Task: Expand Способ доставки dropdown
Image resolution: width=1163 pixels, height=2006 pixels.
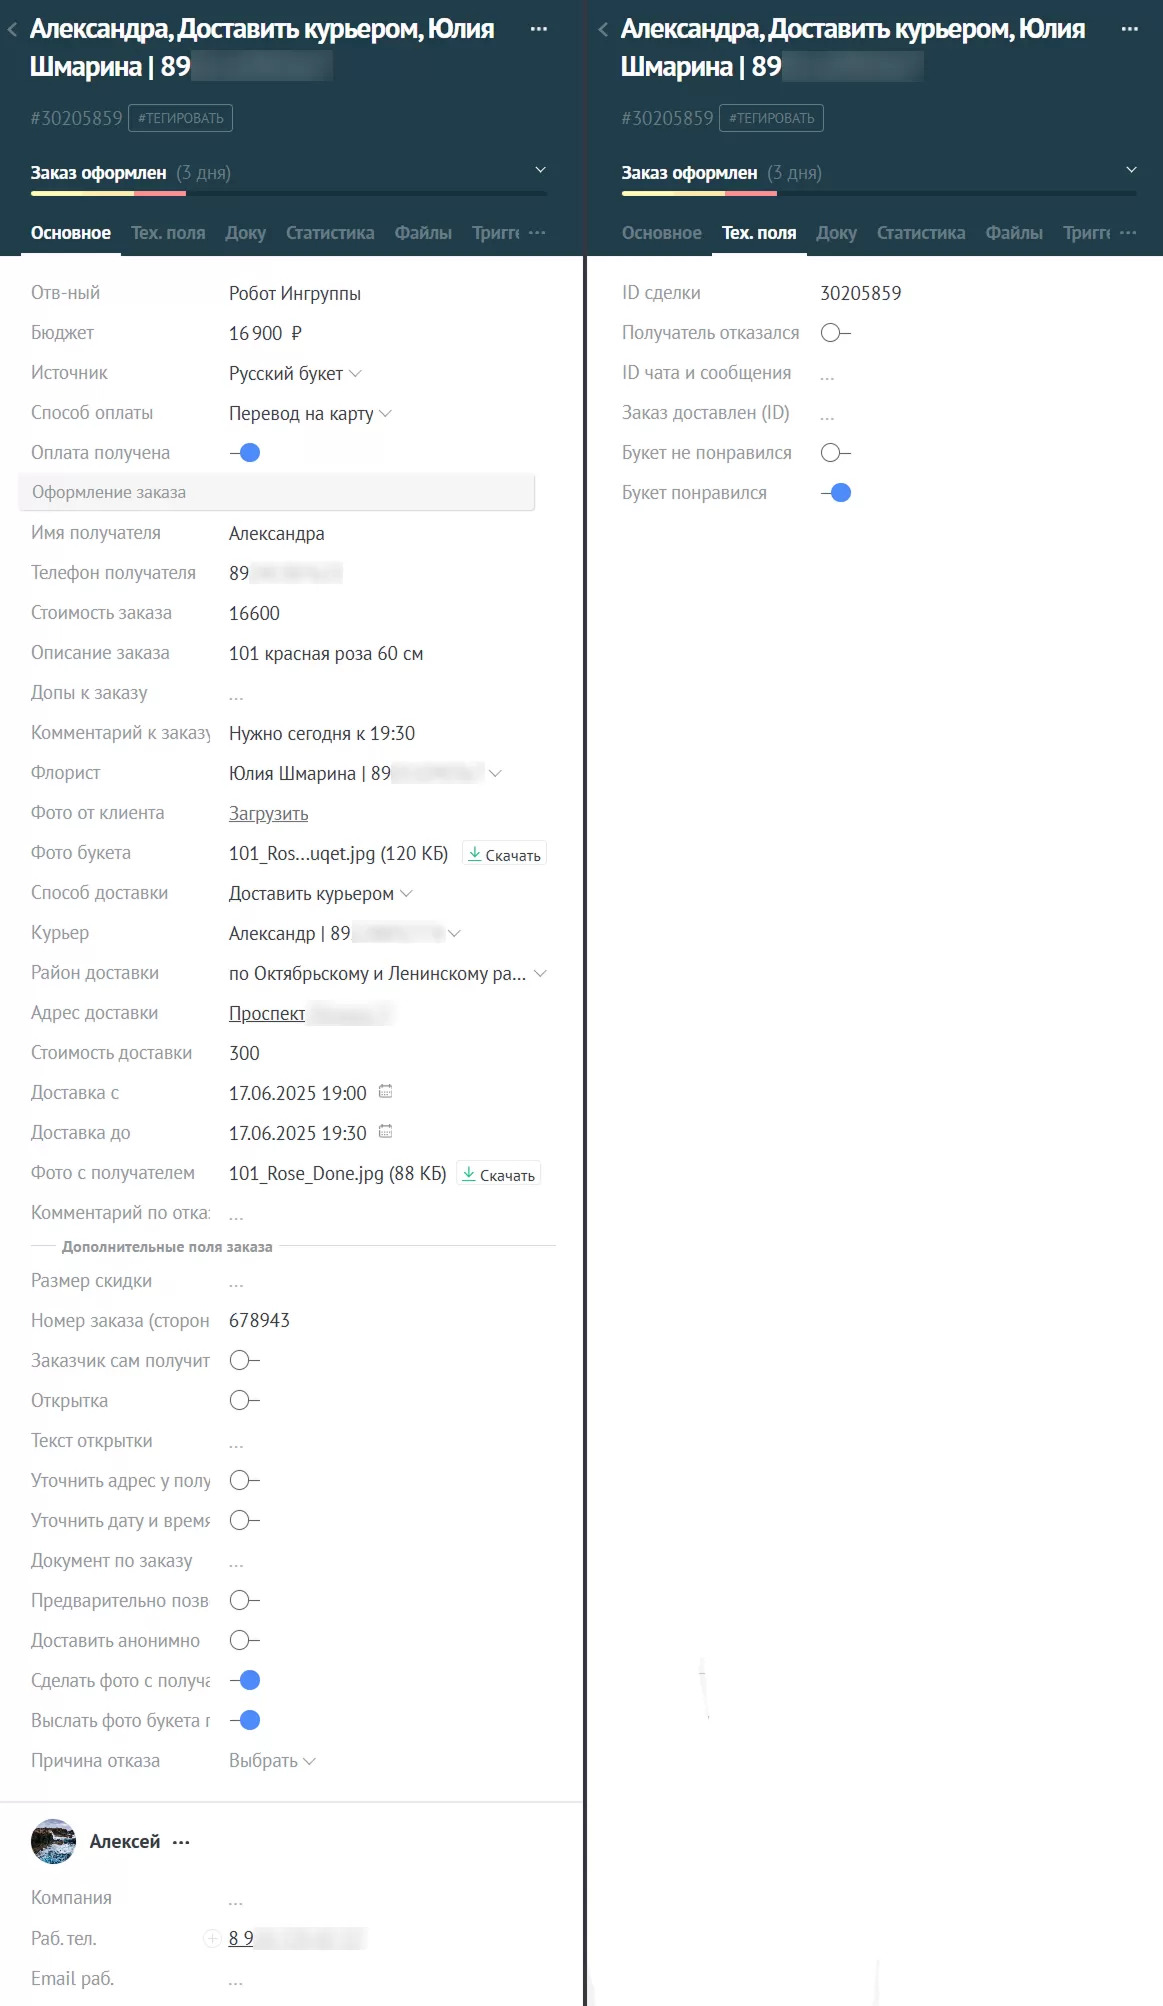Action: (320, 893)
